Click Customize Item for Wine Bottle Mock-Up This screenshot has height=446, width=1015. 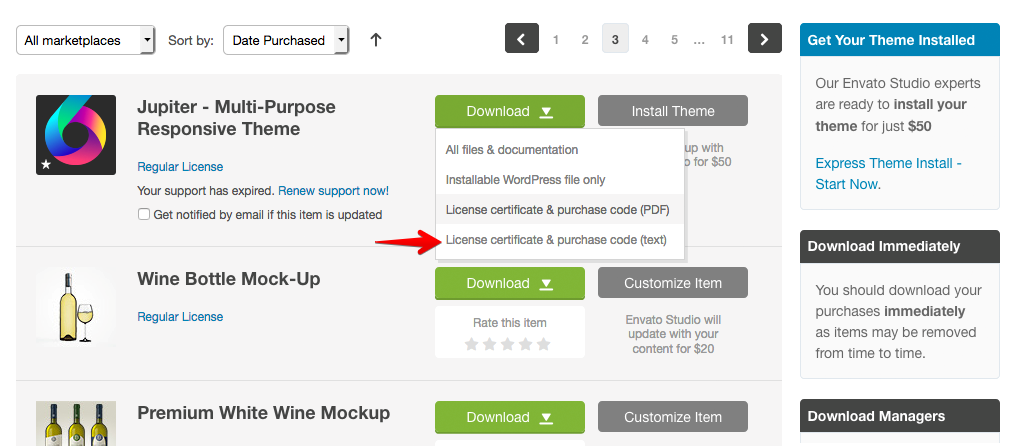(x=673, y=283)
